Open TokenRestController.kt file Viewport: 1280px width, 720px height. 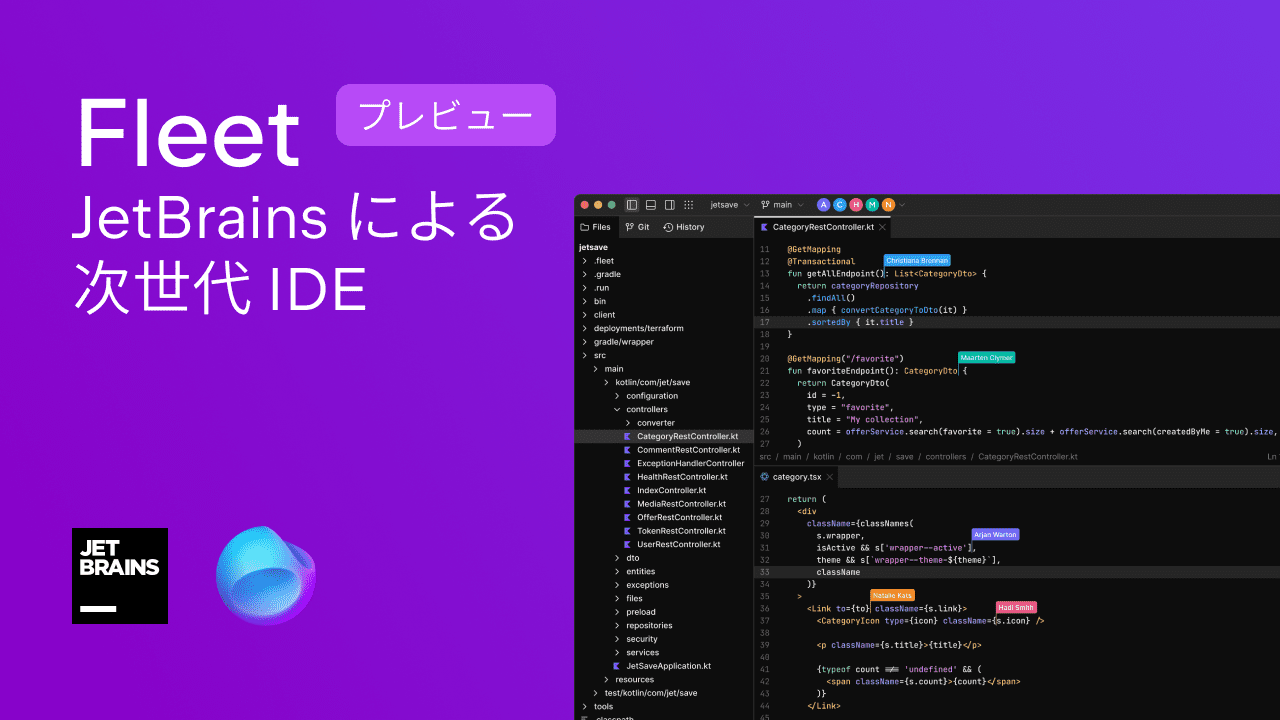(x=681, y=531)
